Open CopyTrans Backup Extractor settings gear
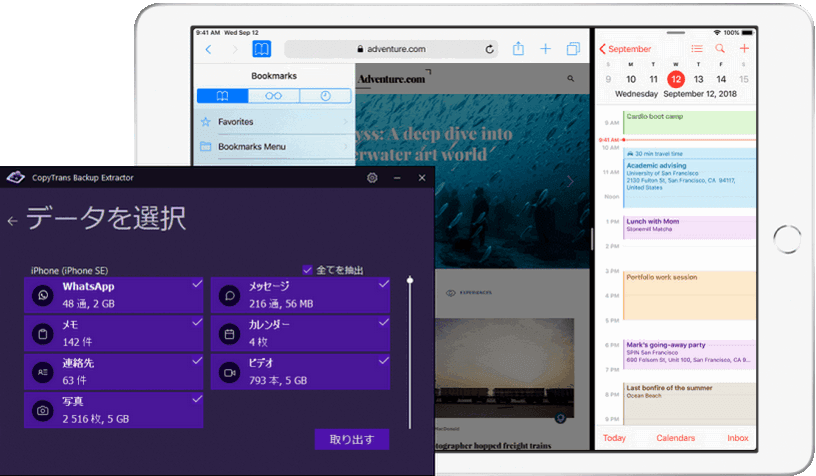The width and height of the screenshot is (816, 476). point(372,178)
